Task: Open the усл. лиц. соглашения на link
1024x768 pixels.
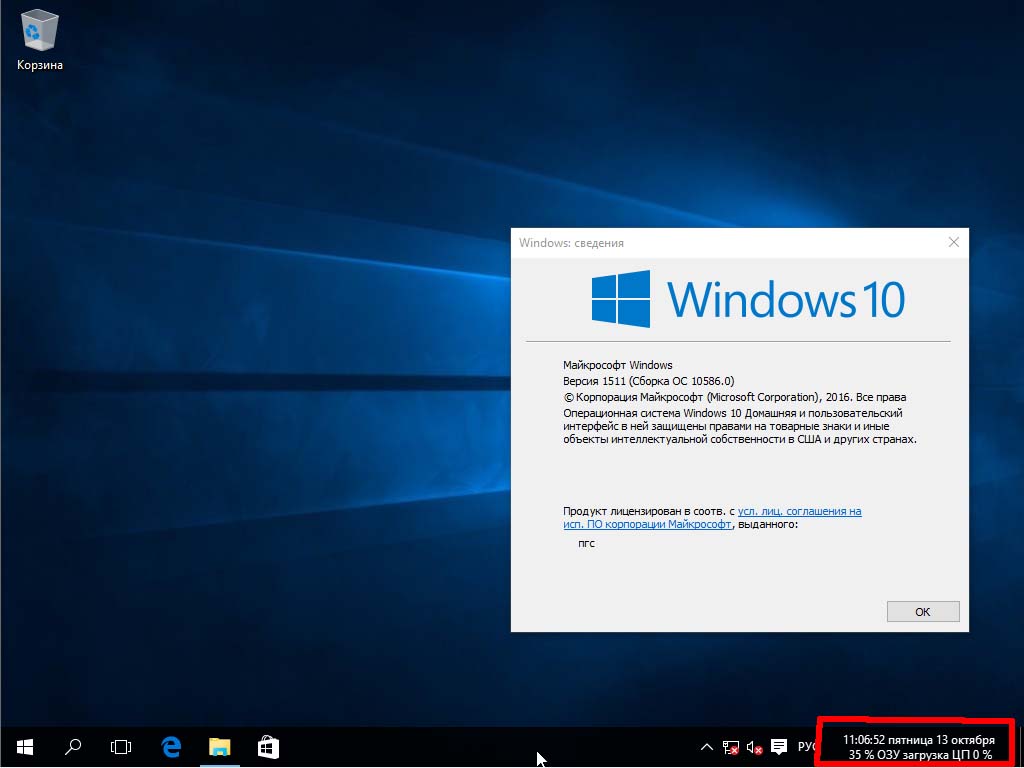Action: pyautogui.click(x=799, y=511)
